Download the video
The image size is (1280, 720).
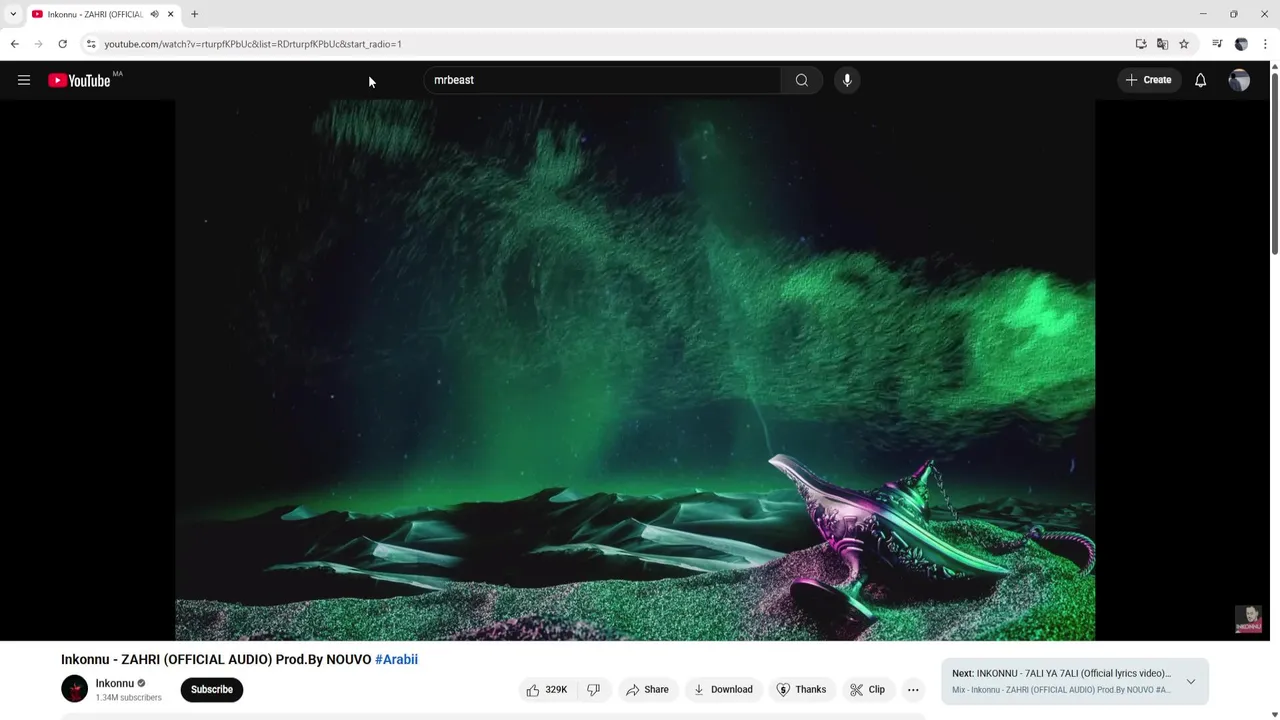coord(723,689)
